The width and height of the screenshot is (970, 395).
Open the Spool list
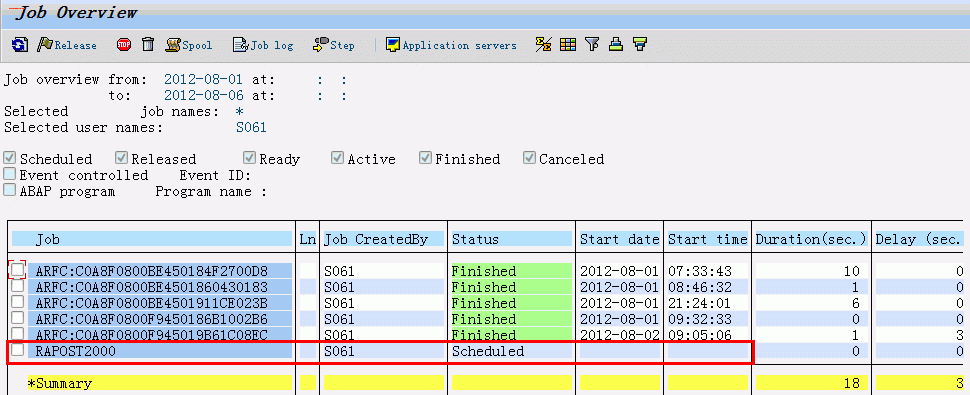(189, 45)
